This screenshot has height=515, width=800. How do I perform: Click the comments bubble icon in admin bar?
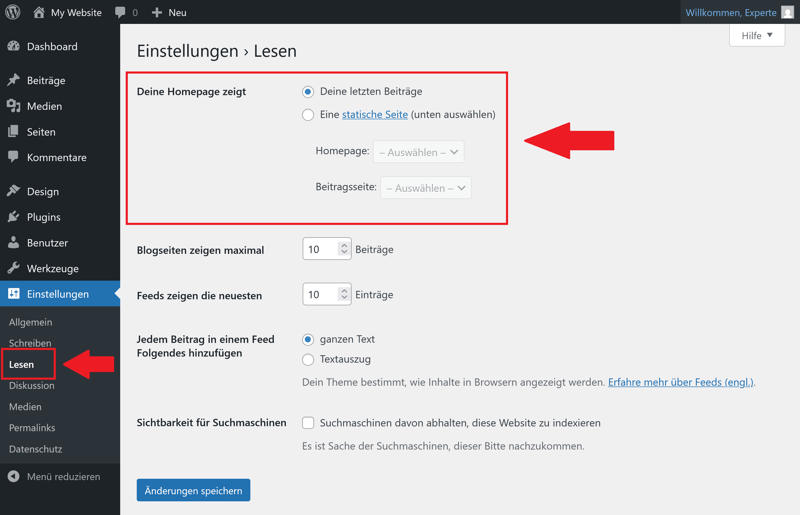tap(120, 12)
